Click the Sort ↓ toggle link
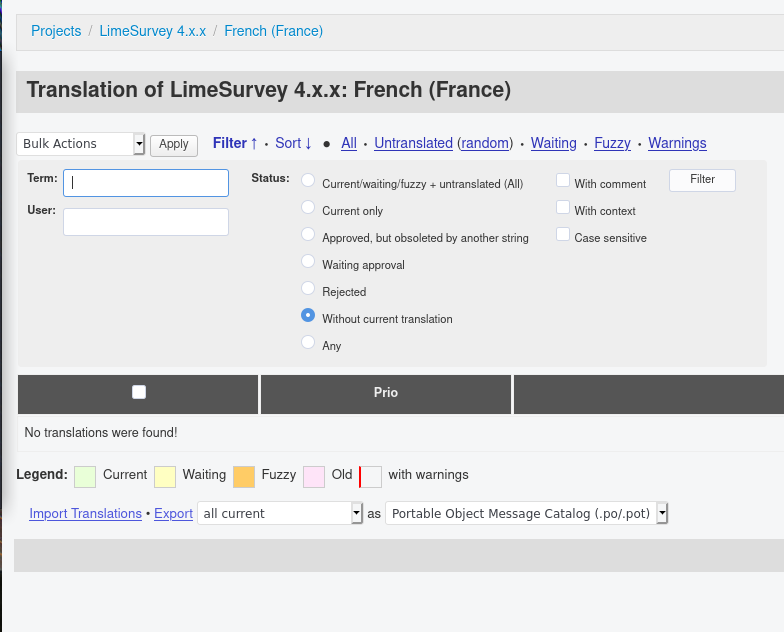 click(294, 143)
